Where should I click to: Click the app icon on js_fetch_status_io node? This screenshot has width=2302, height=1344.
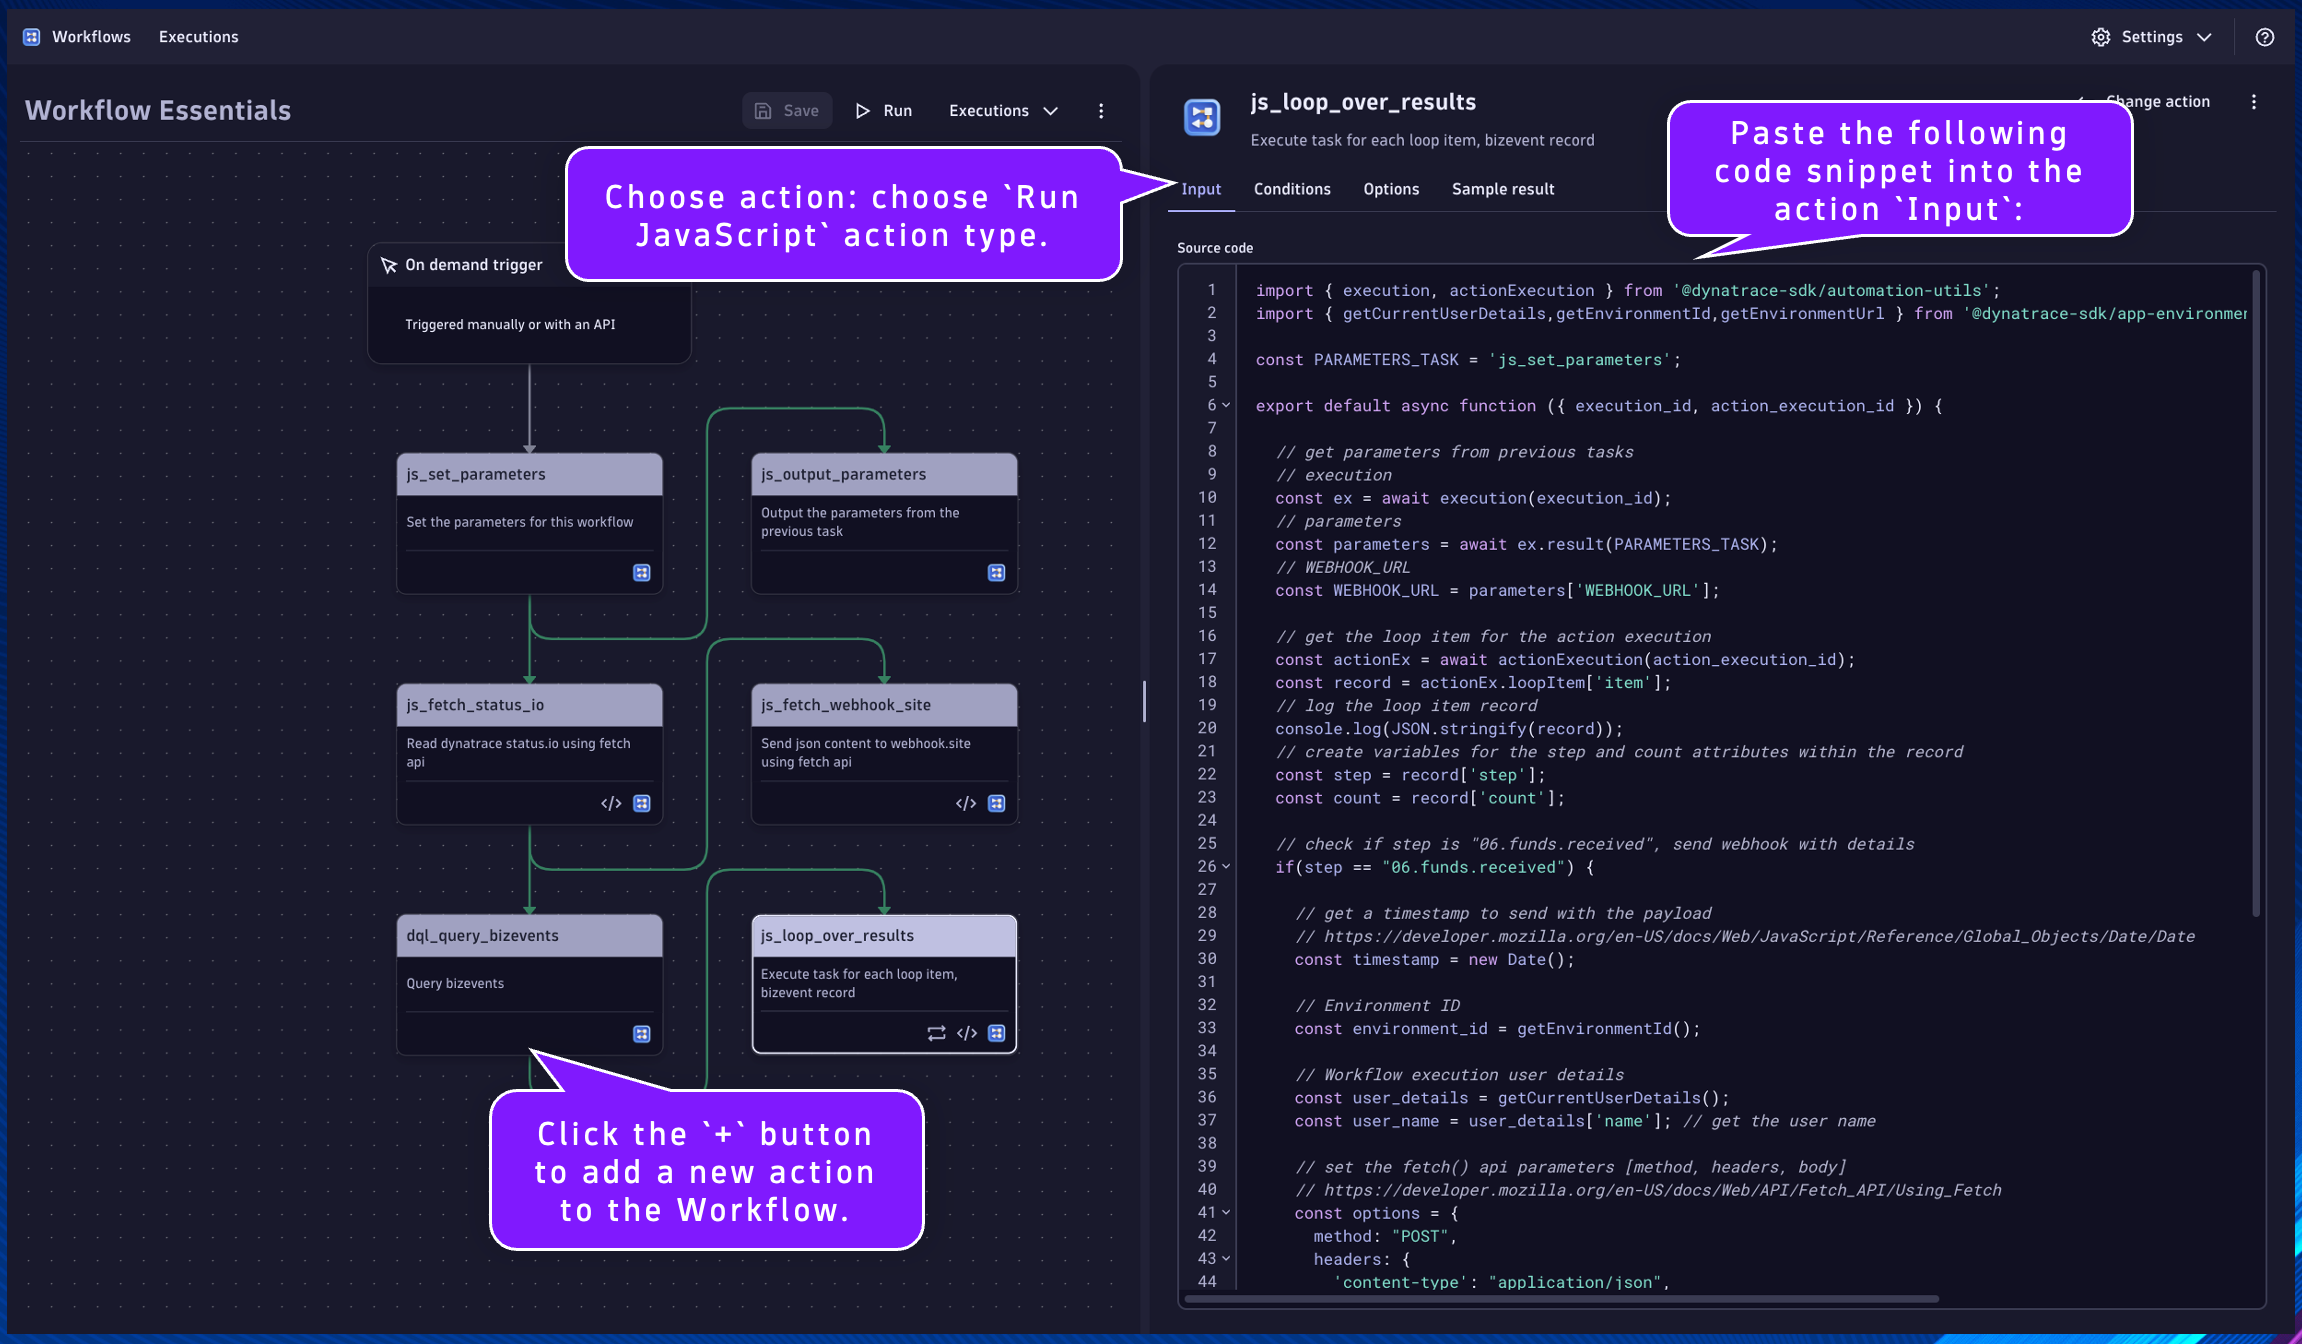[642, 804]
